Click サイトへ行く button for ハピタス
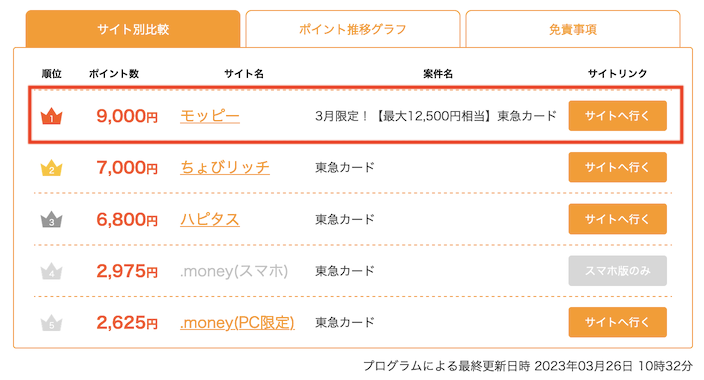 617,219
